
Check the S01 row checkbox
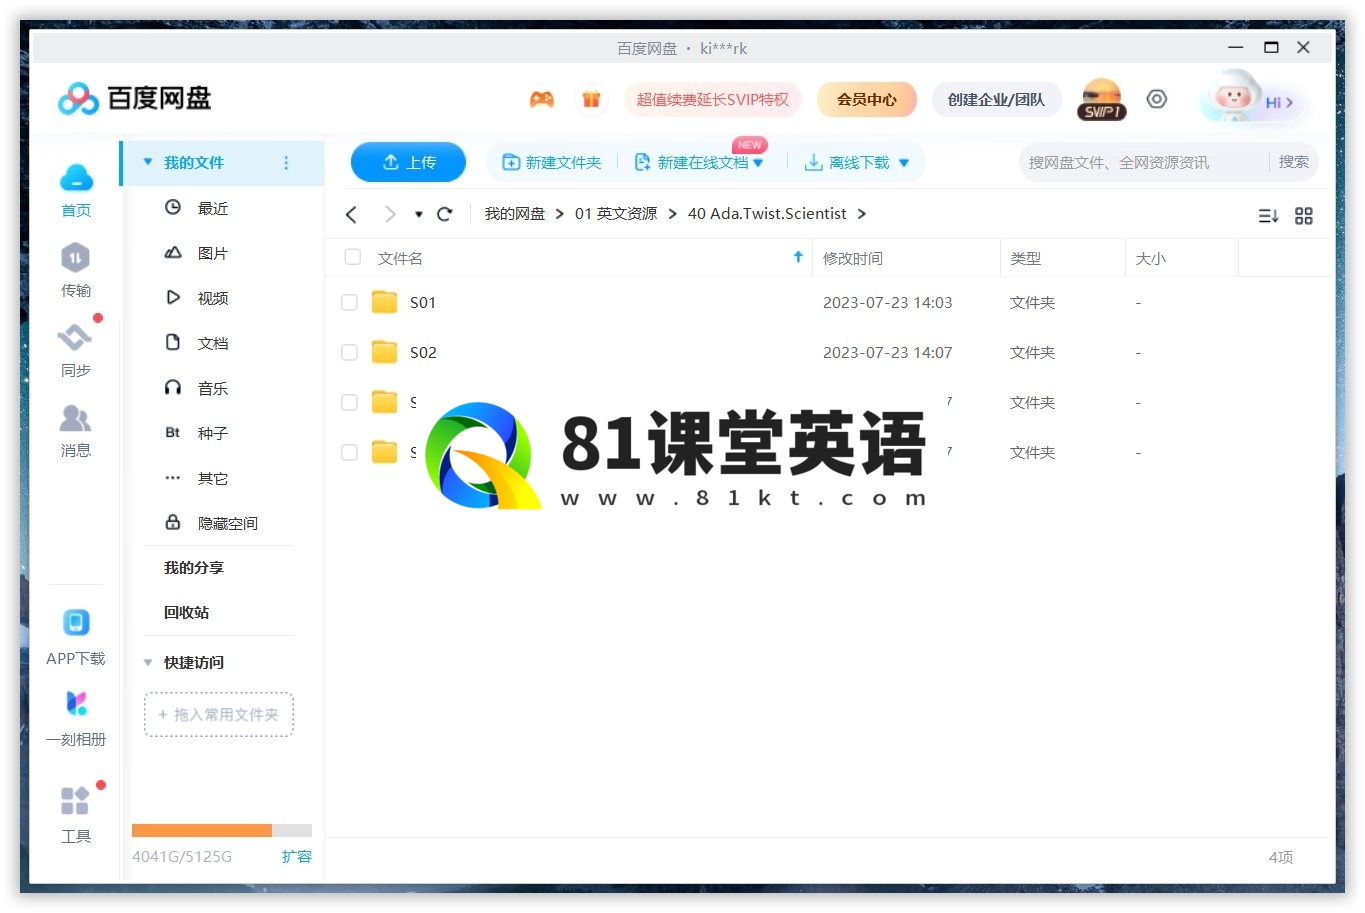349,302
